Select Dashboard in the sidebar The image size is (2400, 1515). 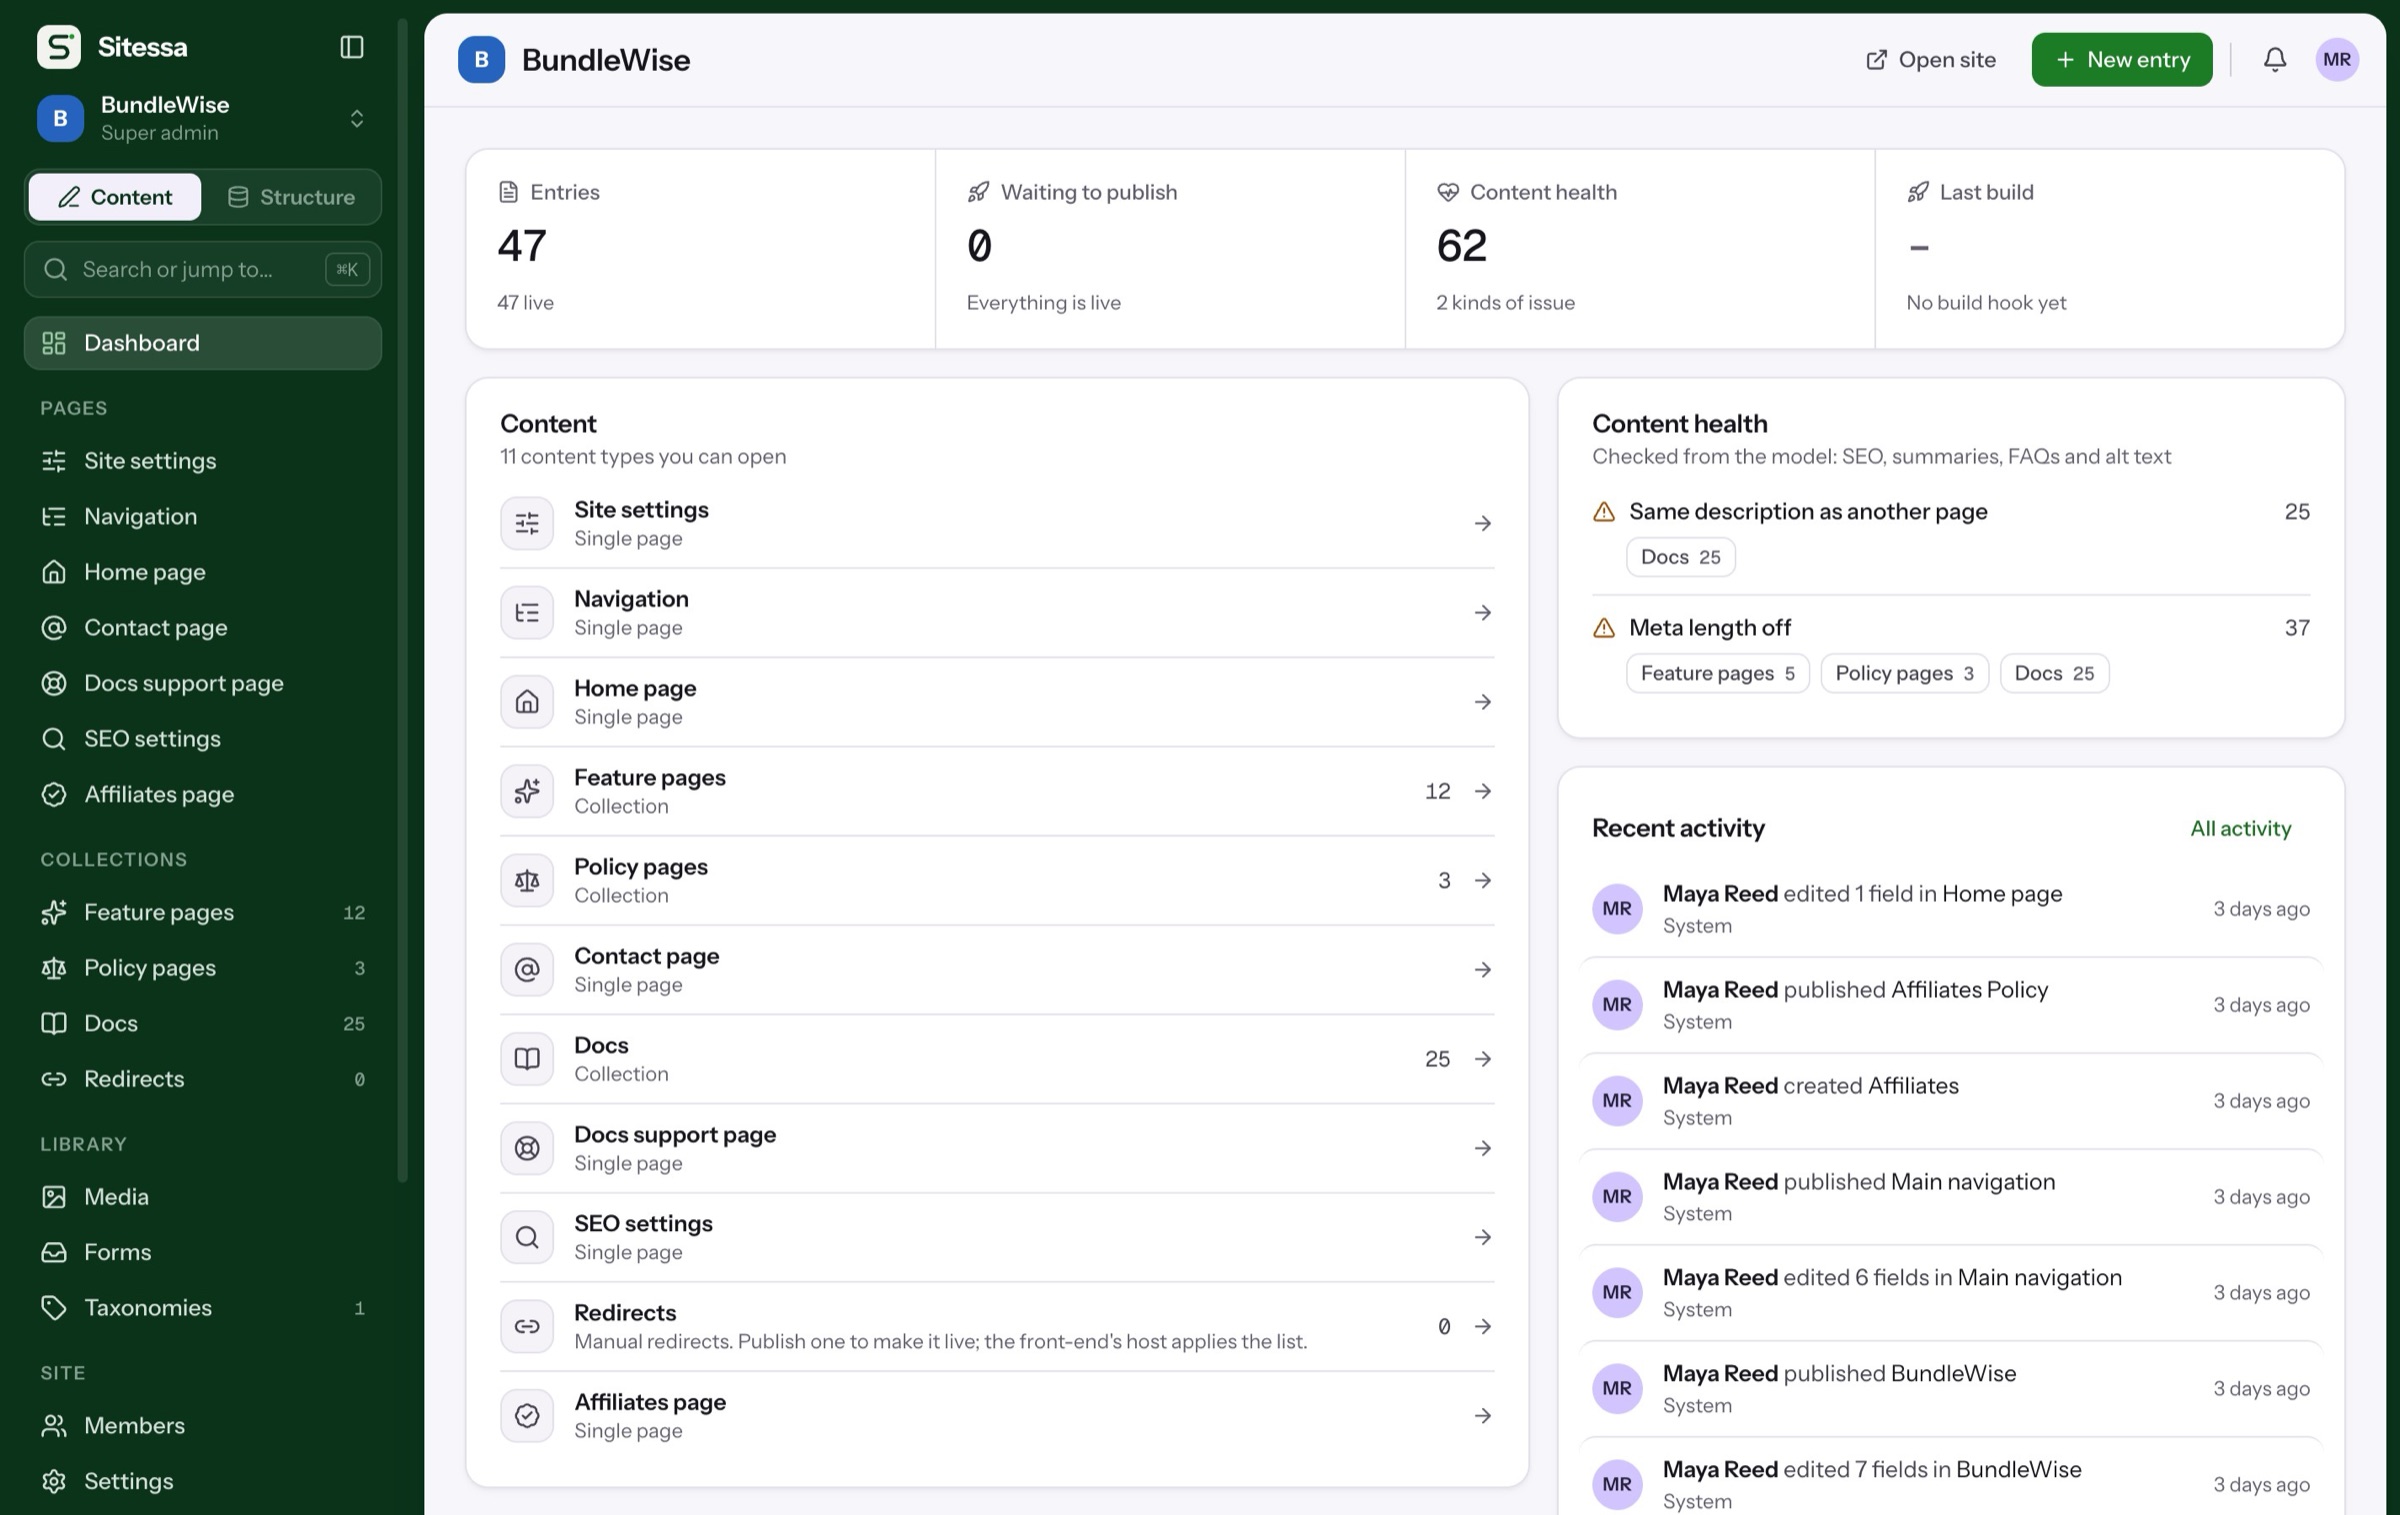[203, 343]
